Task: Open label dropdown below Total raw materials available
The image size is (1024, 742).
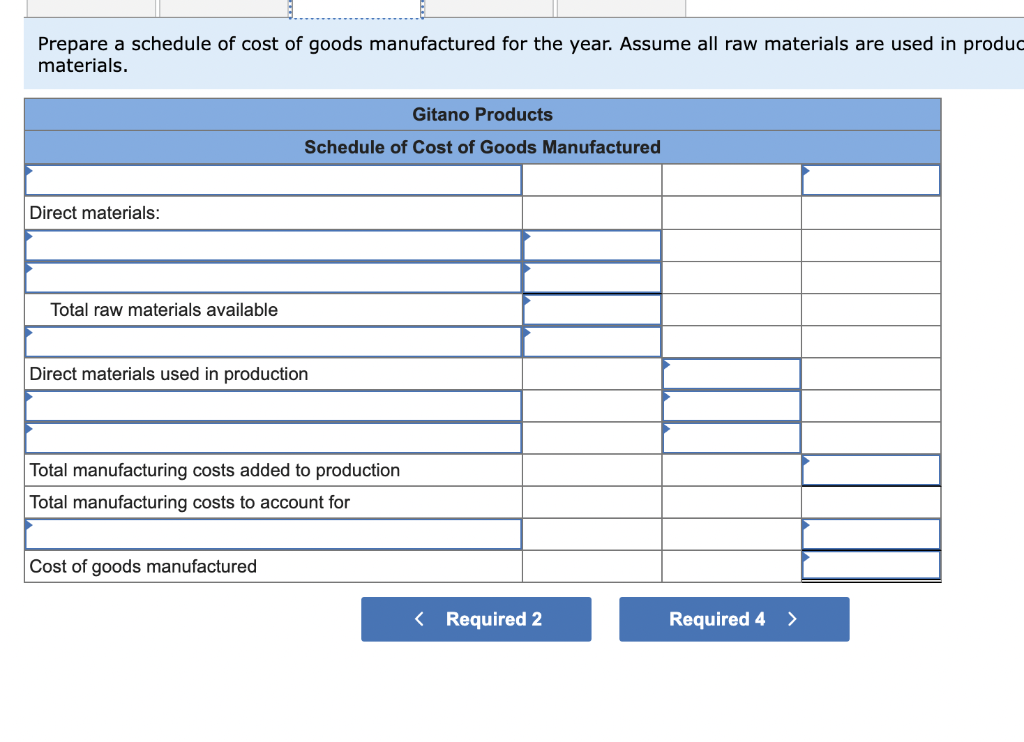Action: click(x=272, y=341)
